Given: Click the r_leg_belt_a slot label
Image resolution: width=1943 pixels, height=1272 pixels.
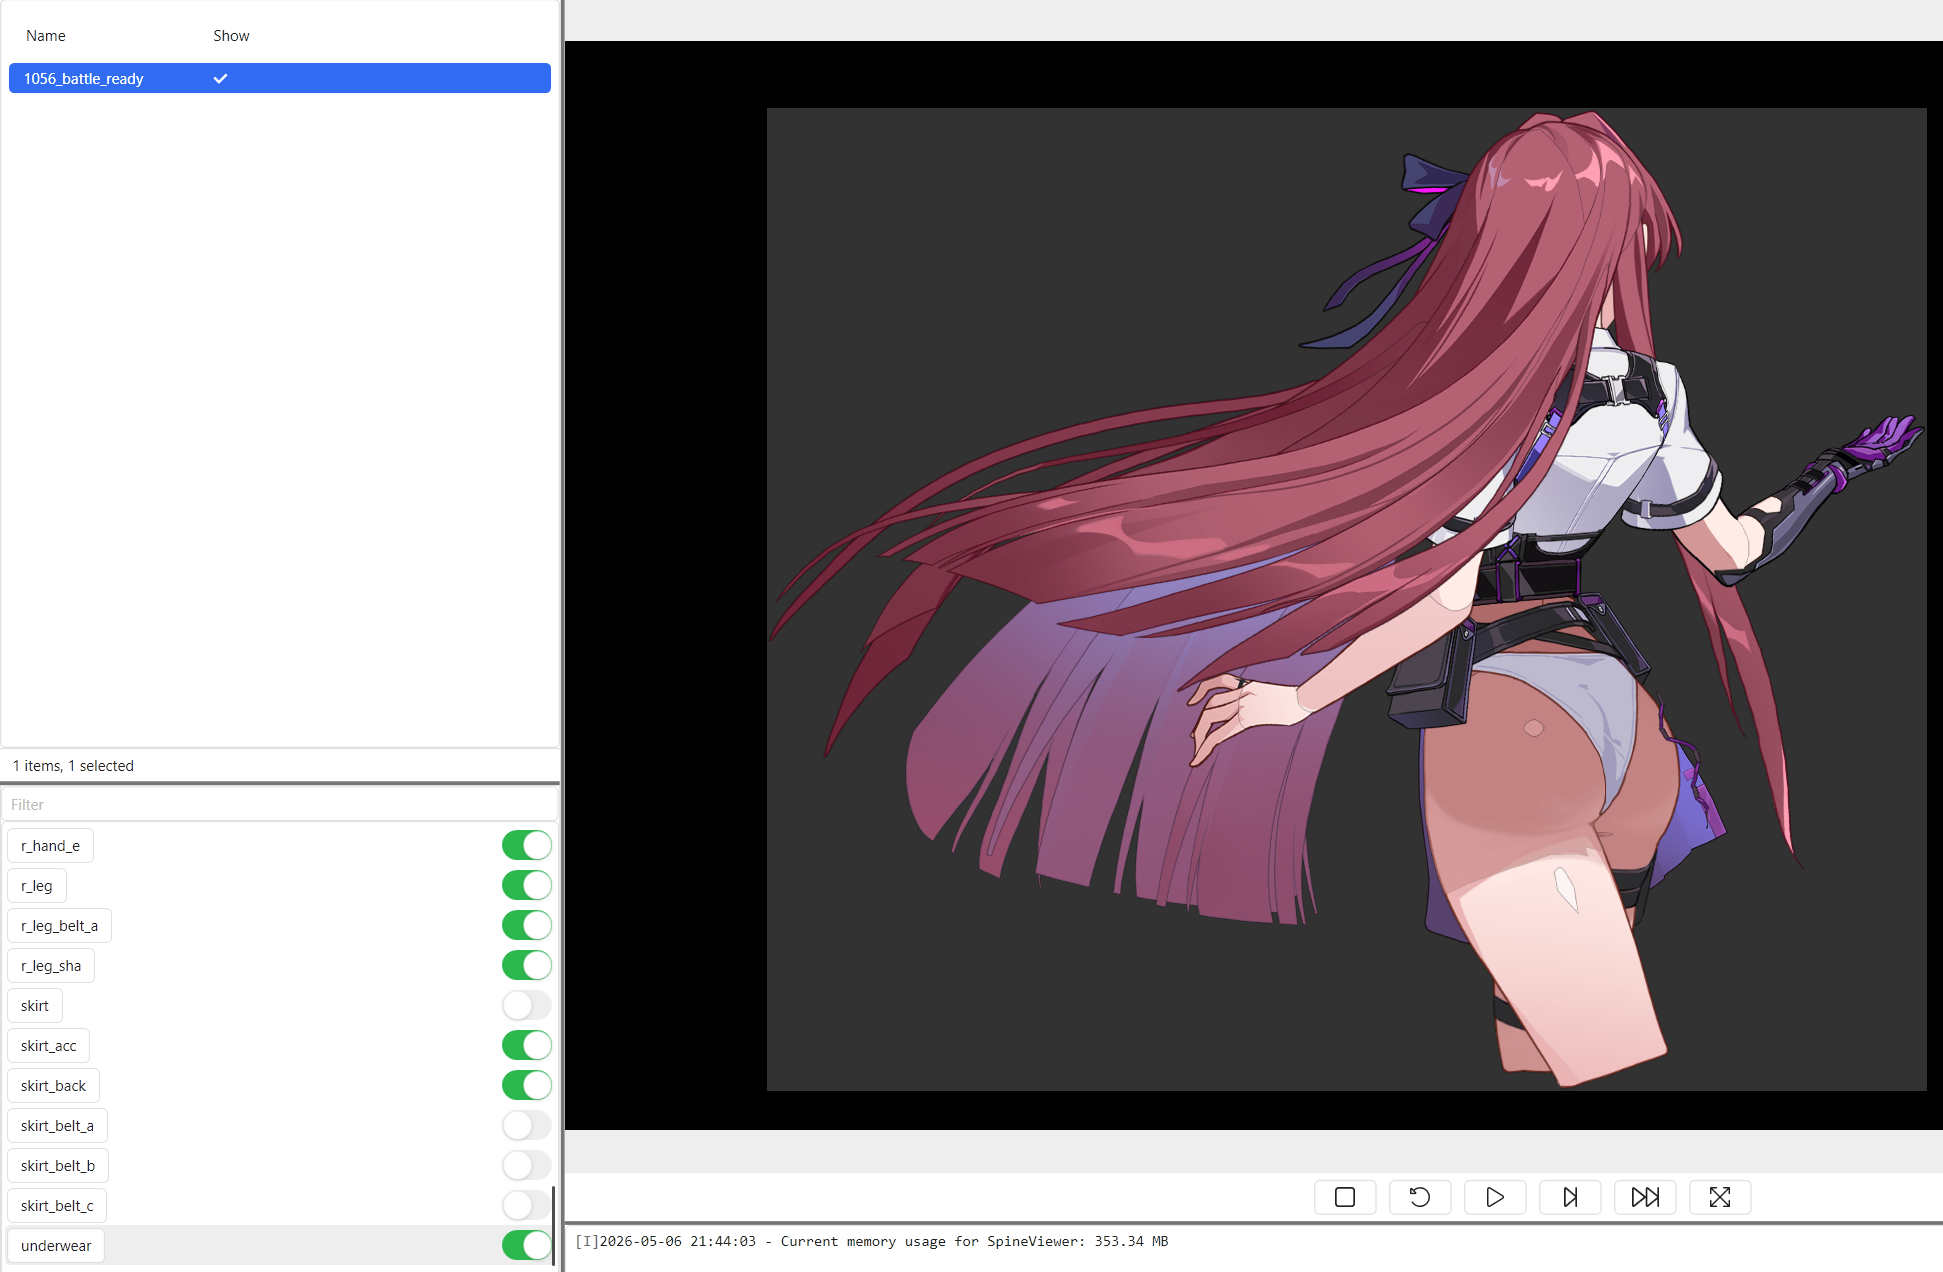Looking at the screenshot, I should pos(60,926).
